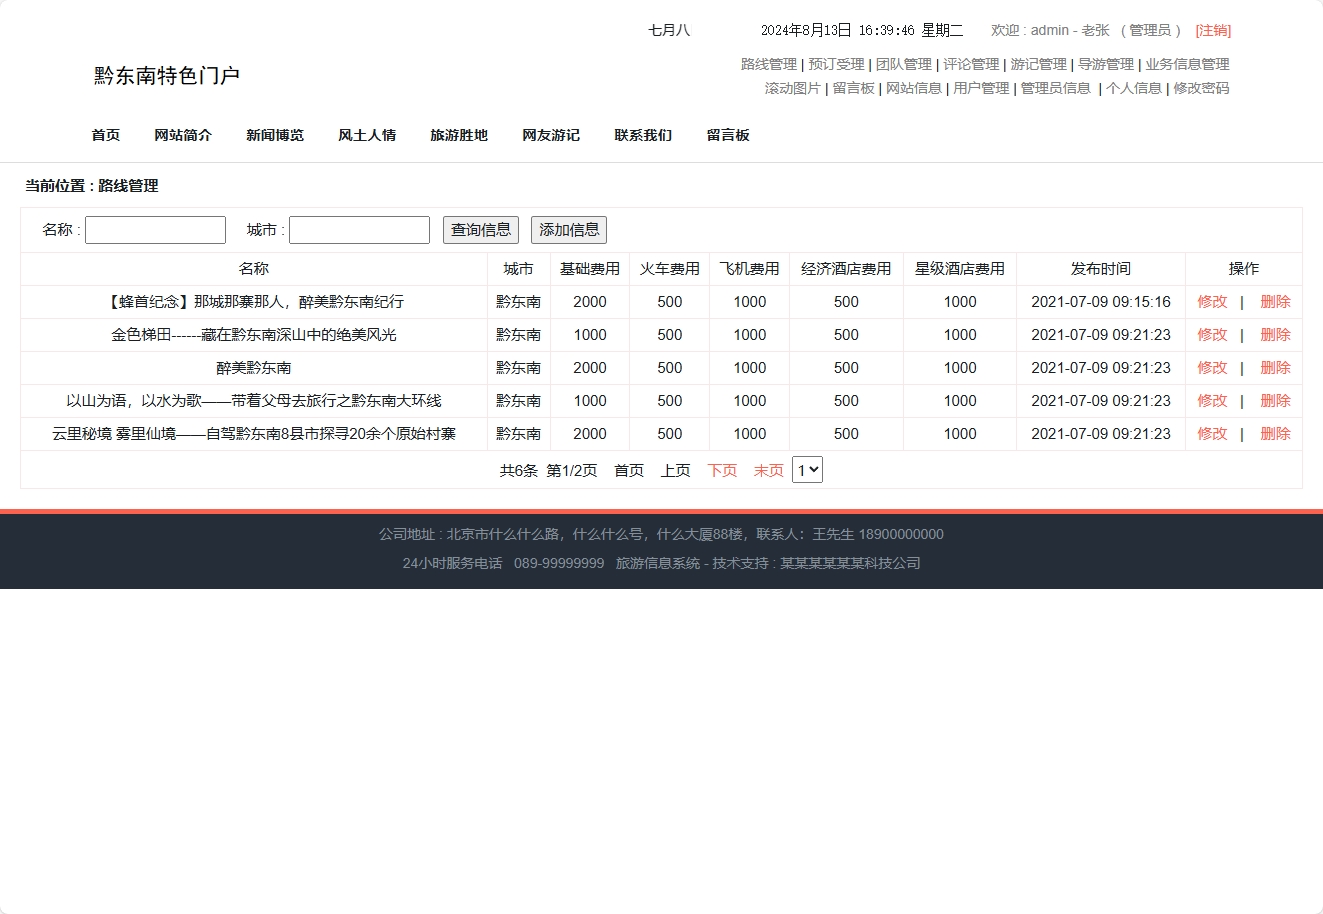The height and width of the screenshot is (914, 1323).
Task: Jump to last page via 末页
Action: tap(768, 471)
